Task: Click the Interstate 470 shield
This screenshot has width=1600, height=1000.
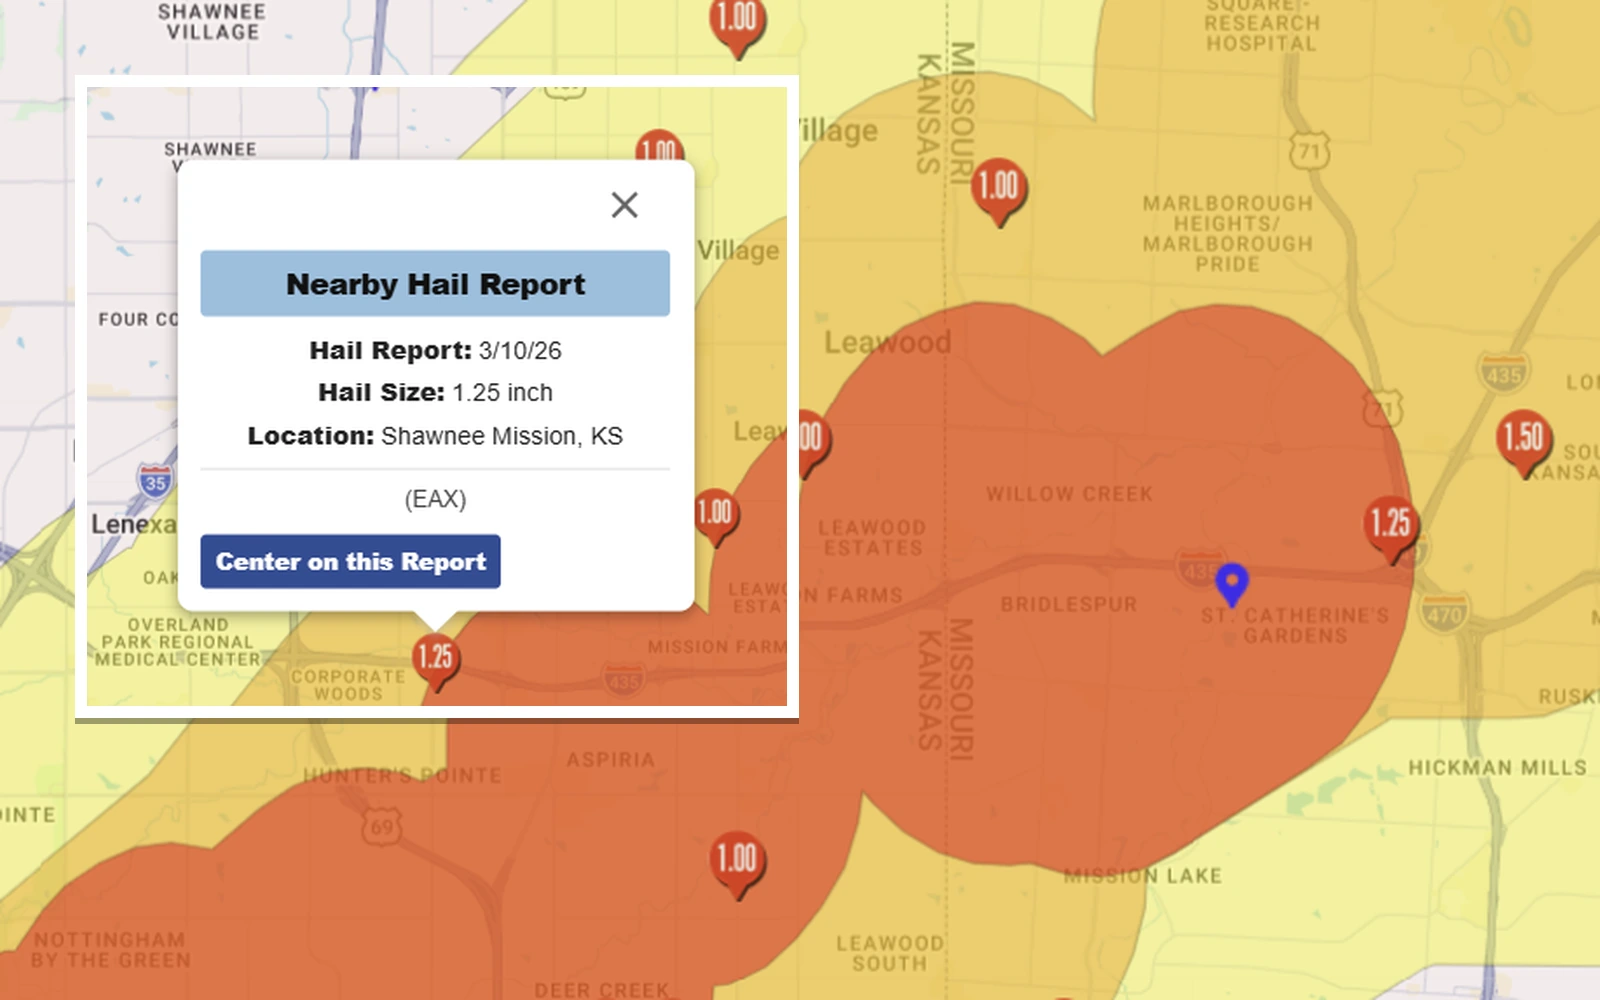Action: [1445, 612]
